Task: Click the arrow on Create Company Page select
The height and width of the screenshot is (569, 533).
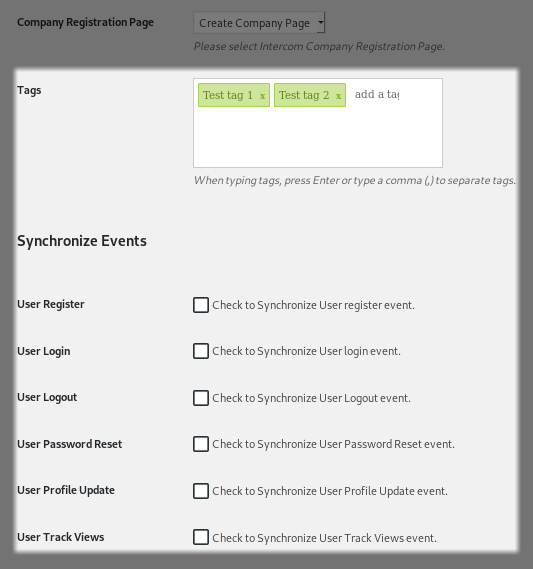Action: (x=321, y=22)
